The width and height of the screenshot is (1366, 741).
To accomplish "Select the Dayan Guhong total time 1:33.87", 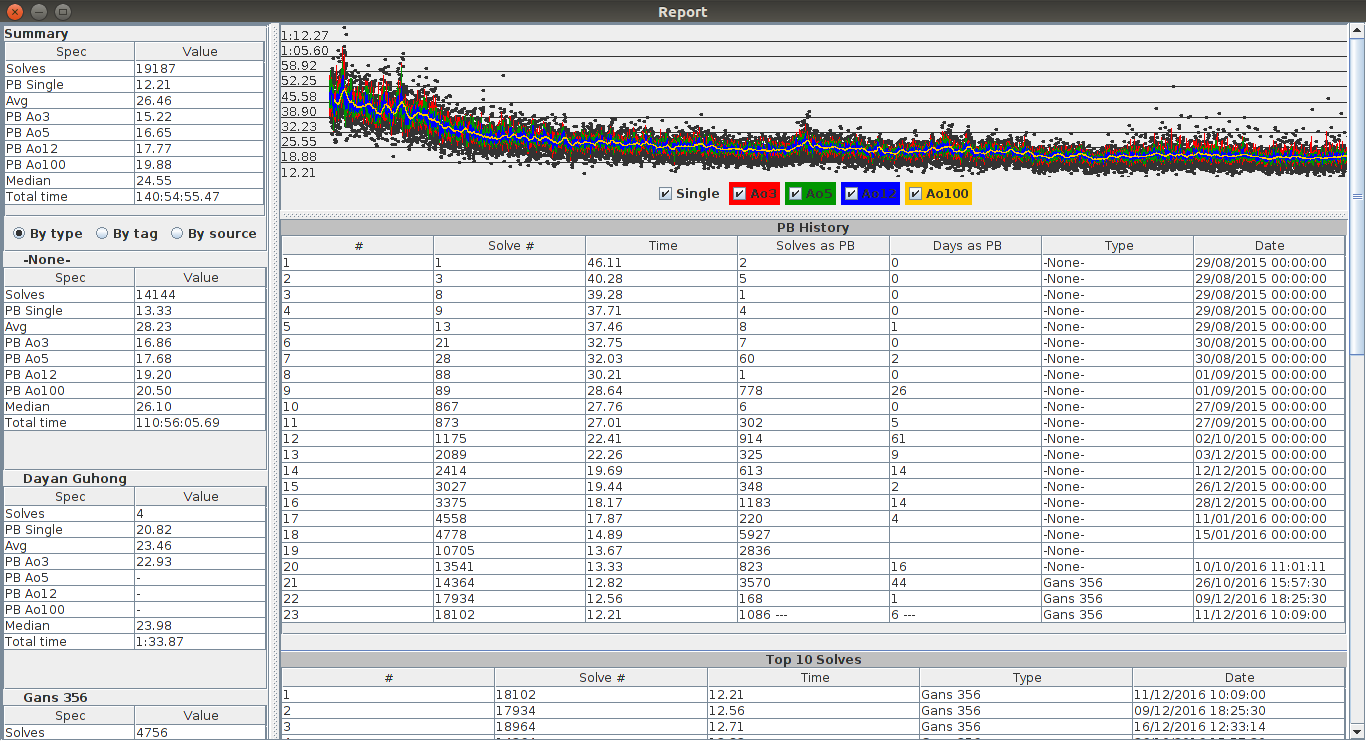I will tap(200, 642).
